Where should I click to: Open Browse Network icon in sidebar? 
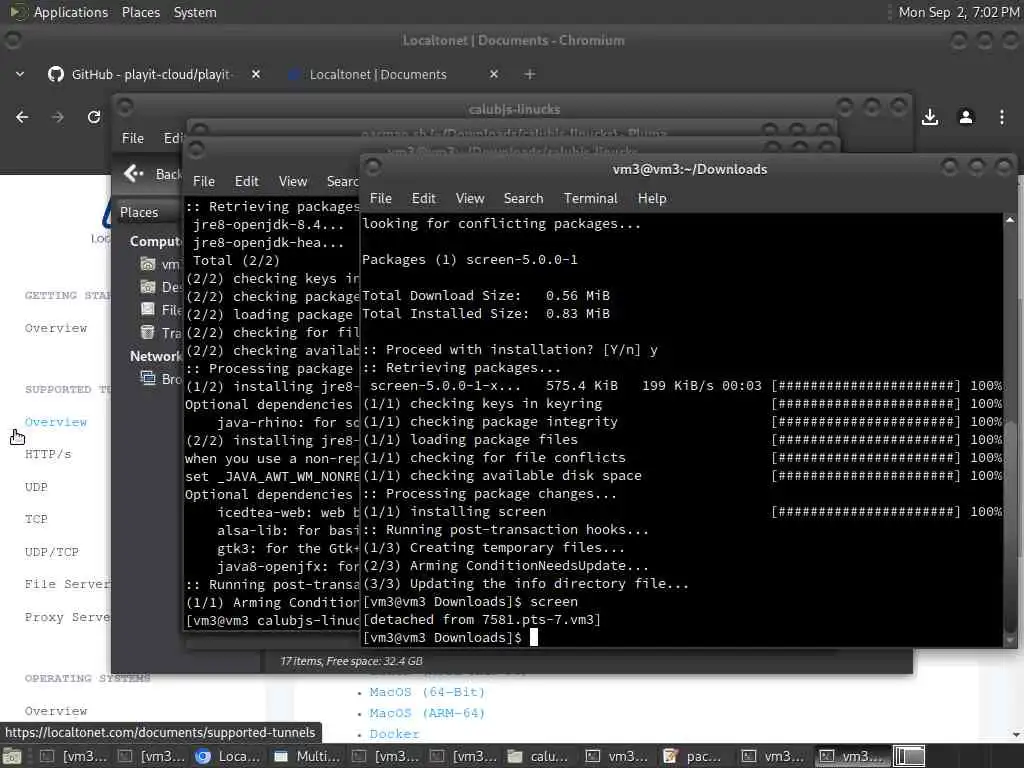tap(148, 378)
